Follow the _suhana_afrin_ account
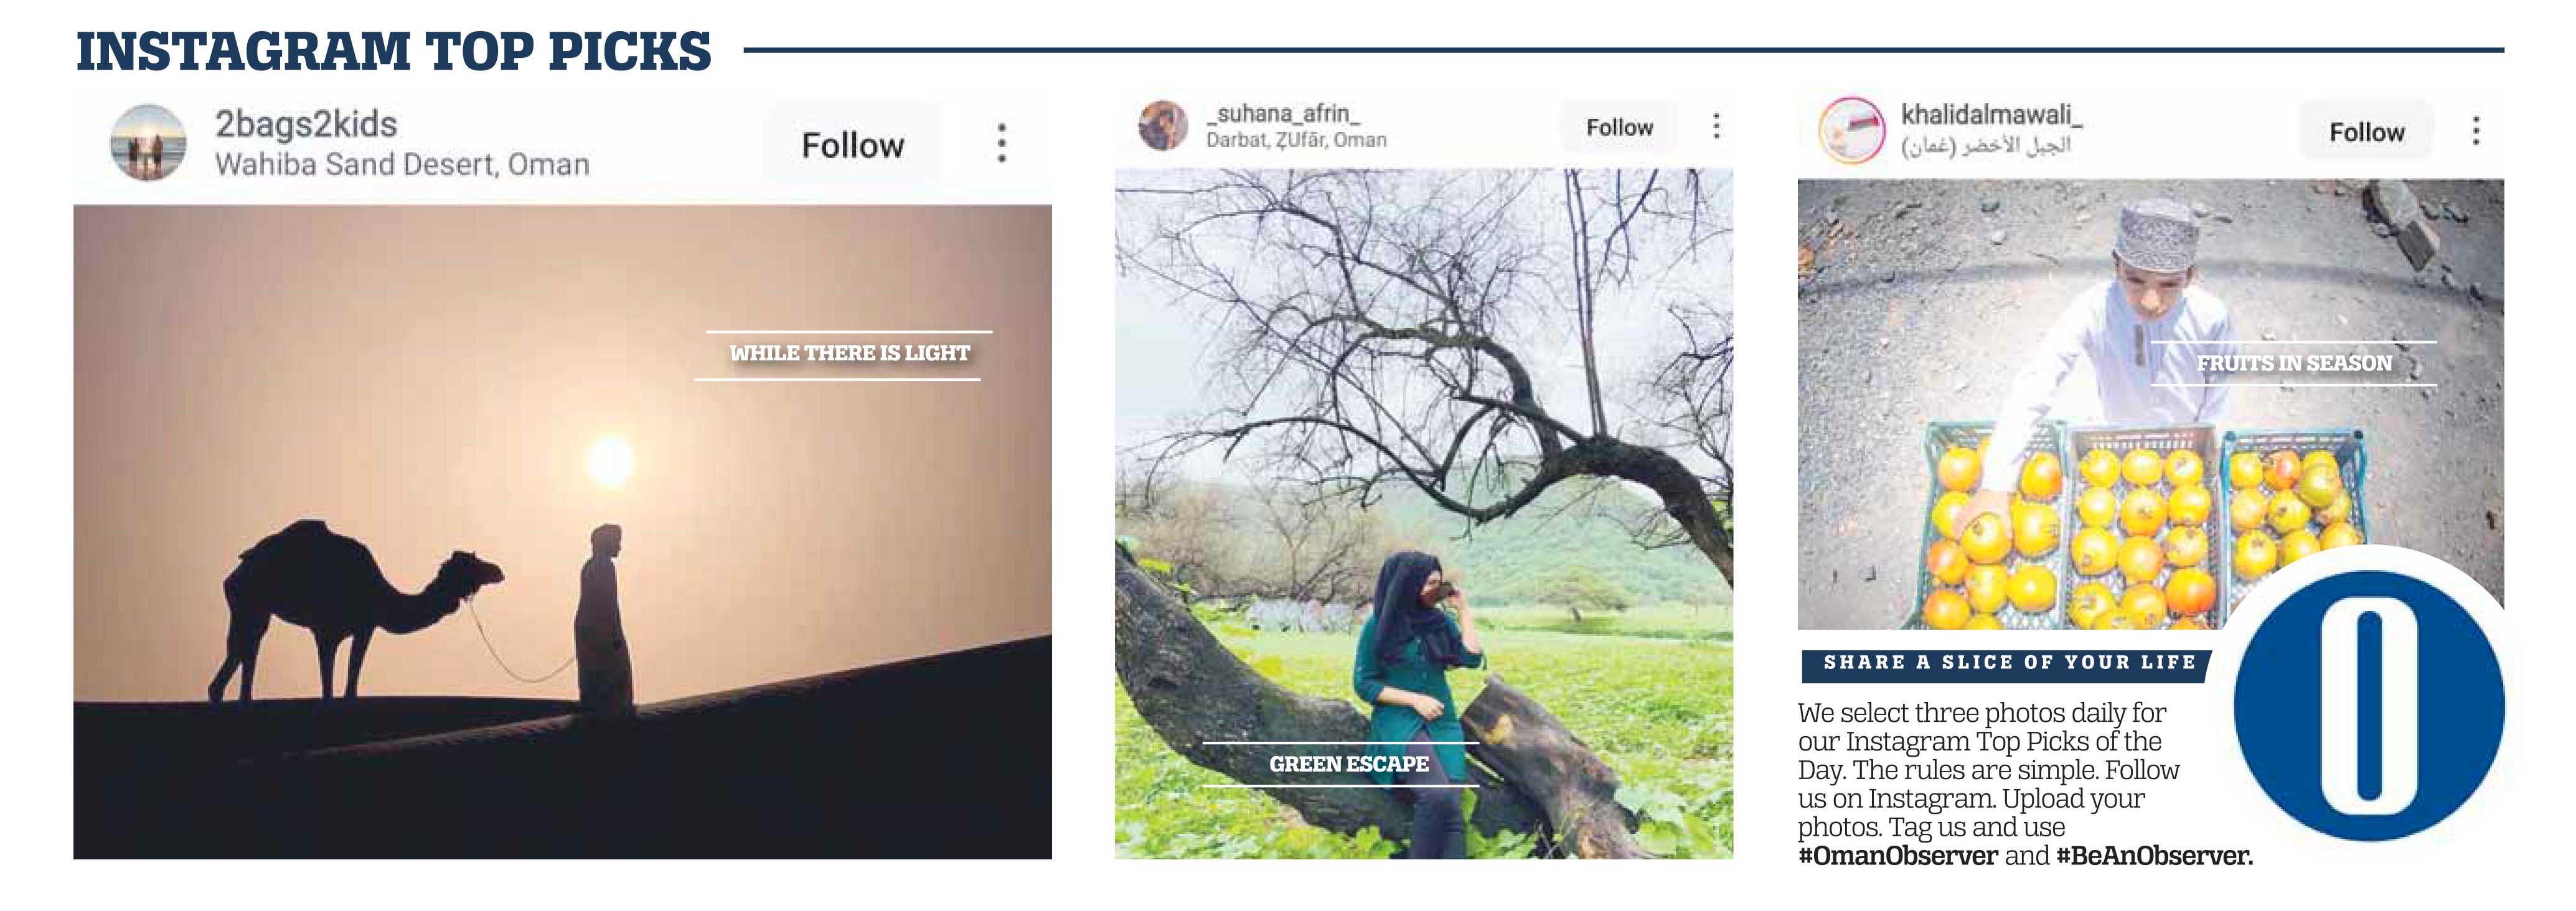Viewport: 2576px width, 911px height. 1619,127
